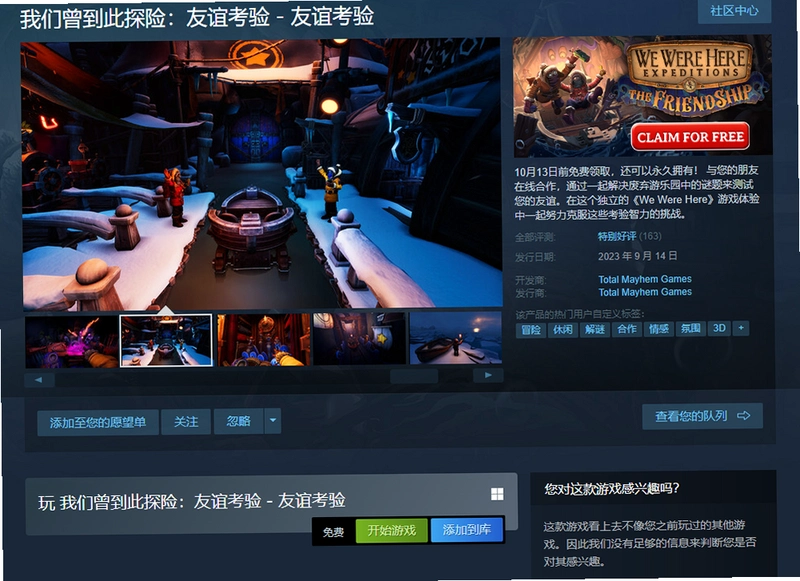Open the 社区中心 community hub button
This screenshot has width=800, height=581.
pos(734,11)
